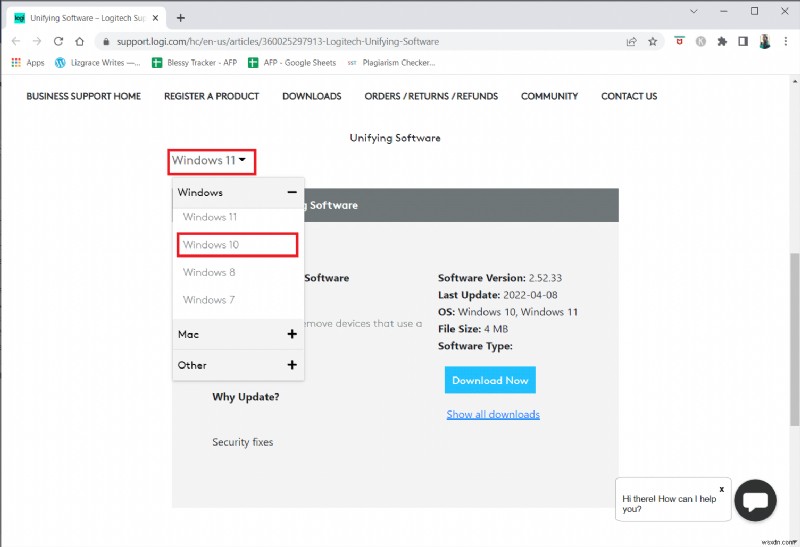Expand the Mac section plus icon
800x547 pixels.
(292, 334)
